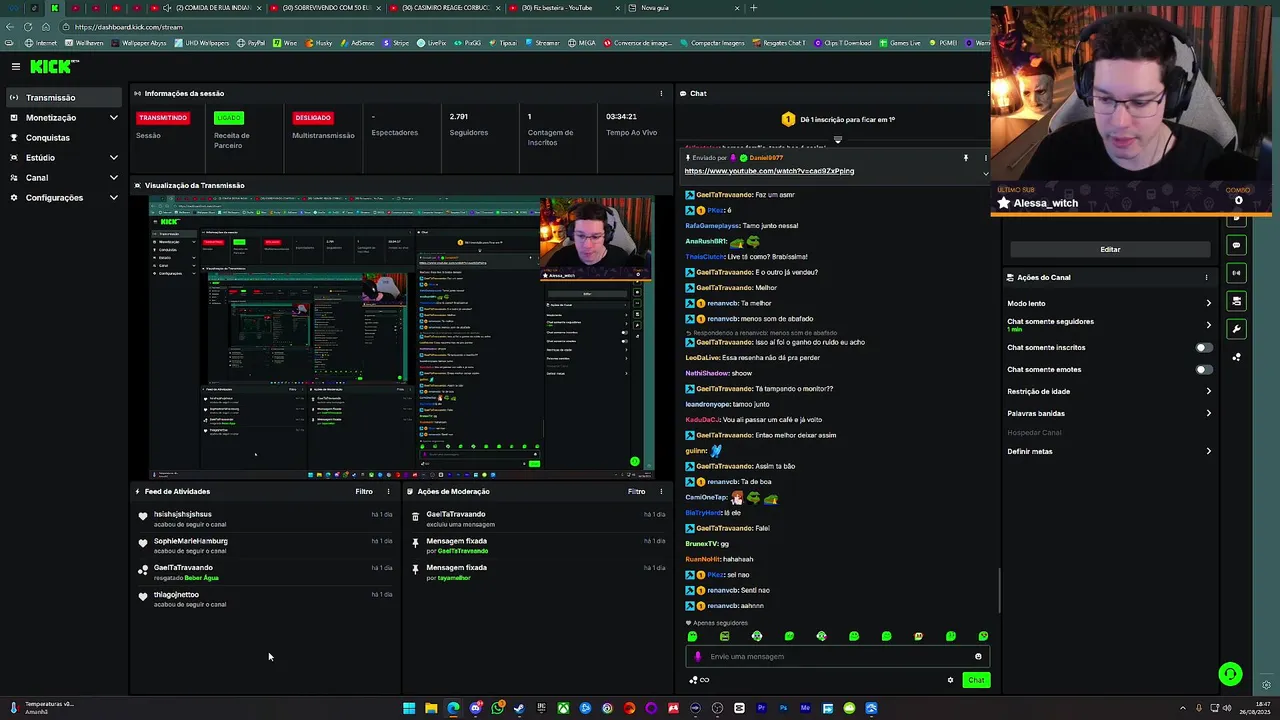Open Palavras banidas options
This screenshot has height=720, width=1280.
click(1110, 413)
